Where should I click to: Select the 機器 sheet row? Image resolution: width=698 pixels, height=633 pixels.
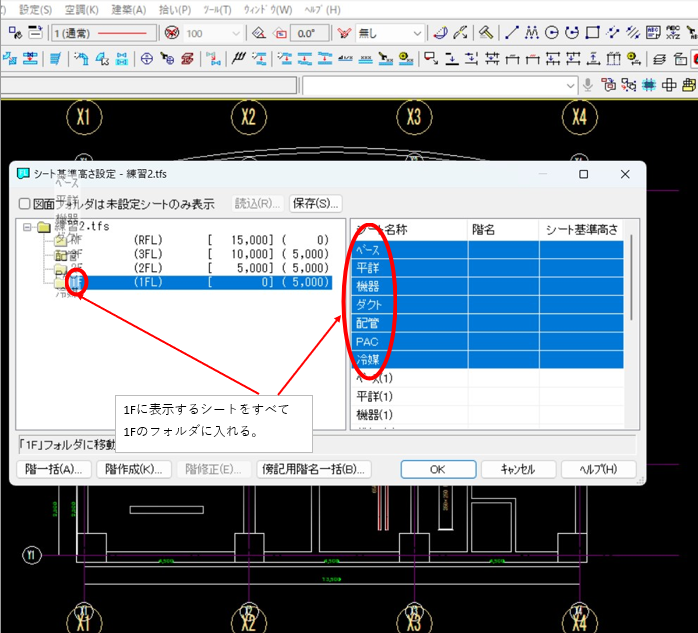[487, 286]
